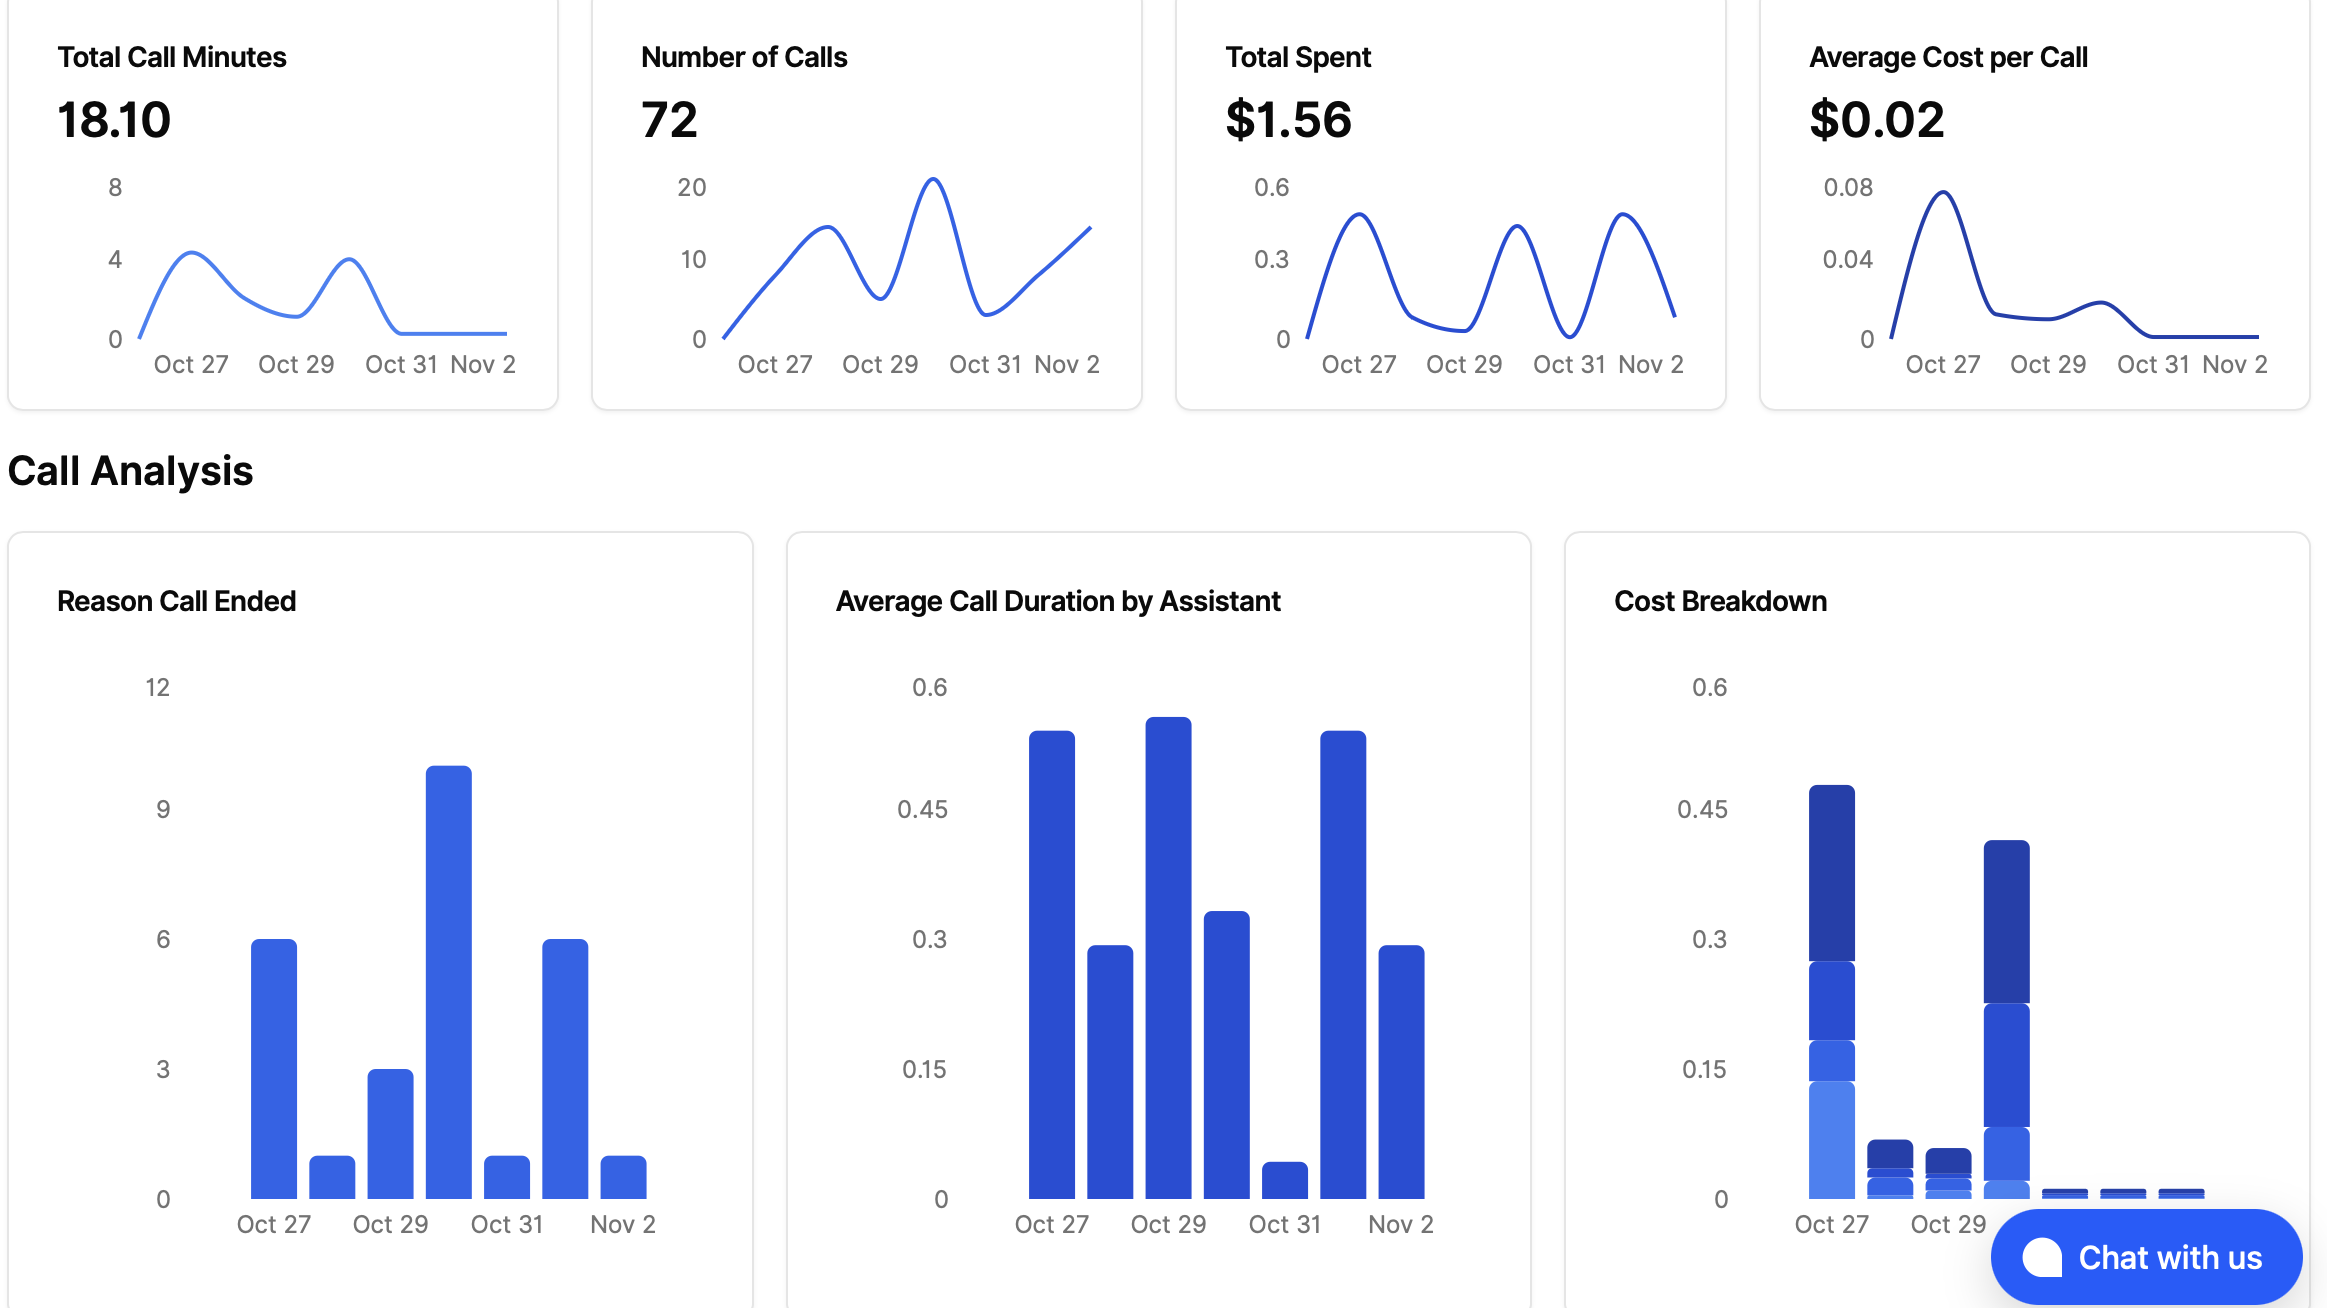
Task: Click the tallest bar in Reason Call Ended
Action: coord(448,980)
